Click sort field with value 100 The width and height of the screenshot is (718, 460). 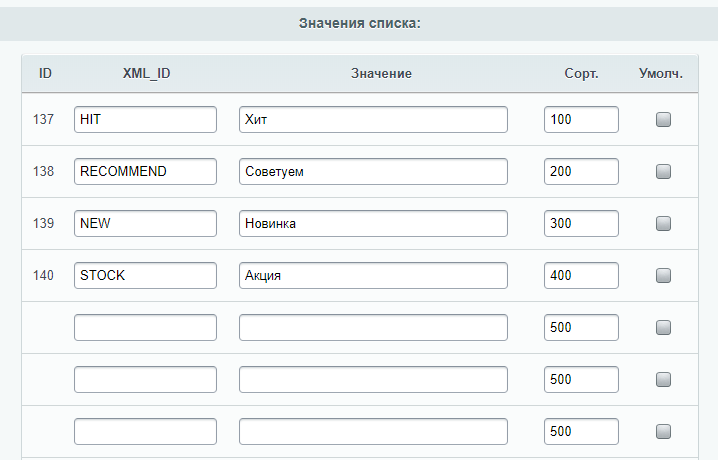(x=581, y=119)
